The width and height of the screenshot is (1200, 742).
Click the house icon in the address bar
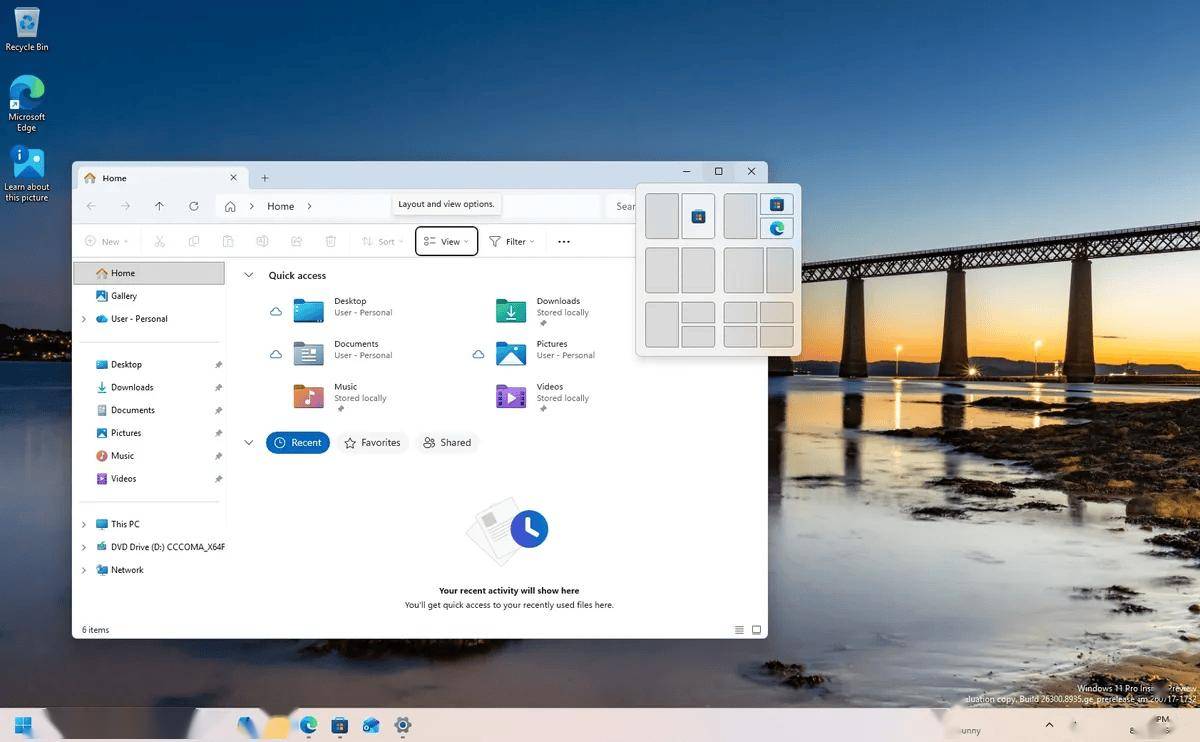(230, 206)
